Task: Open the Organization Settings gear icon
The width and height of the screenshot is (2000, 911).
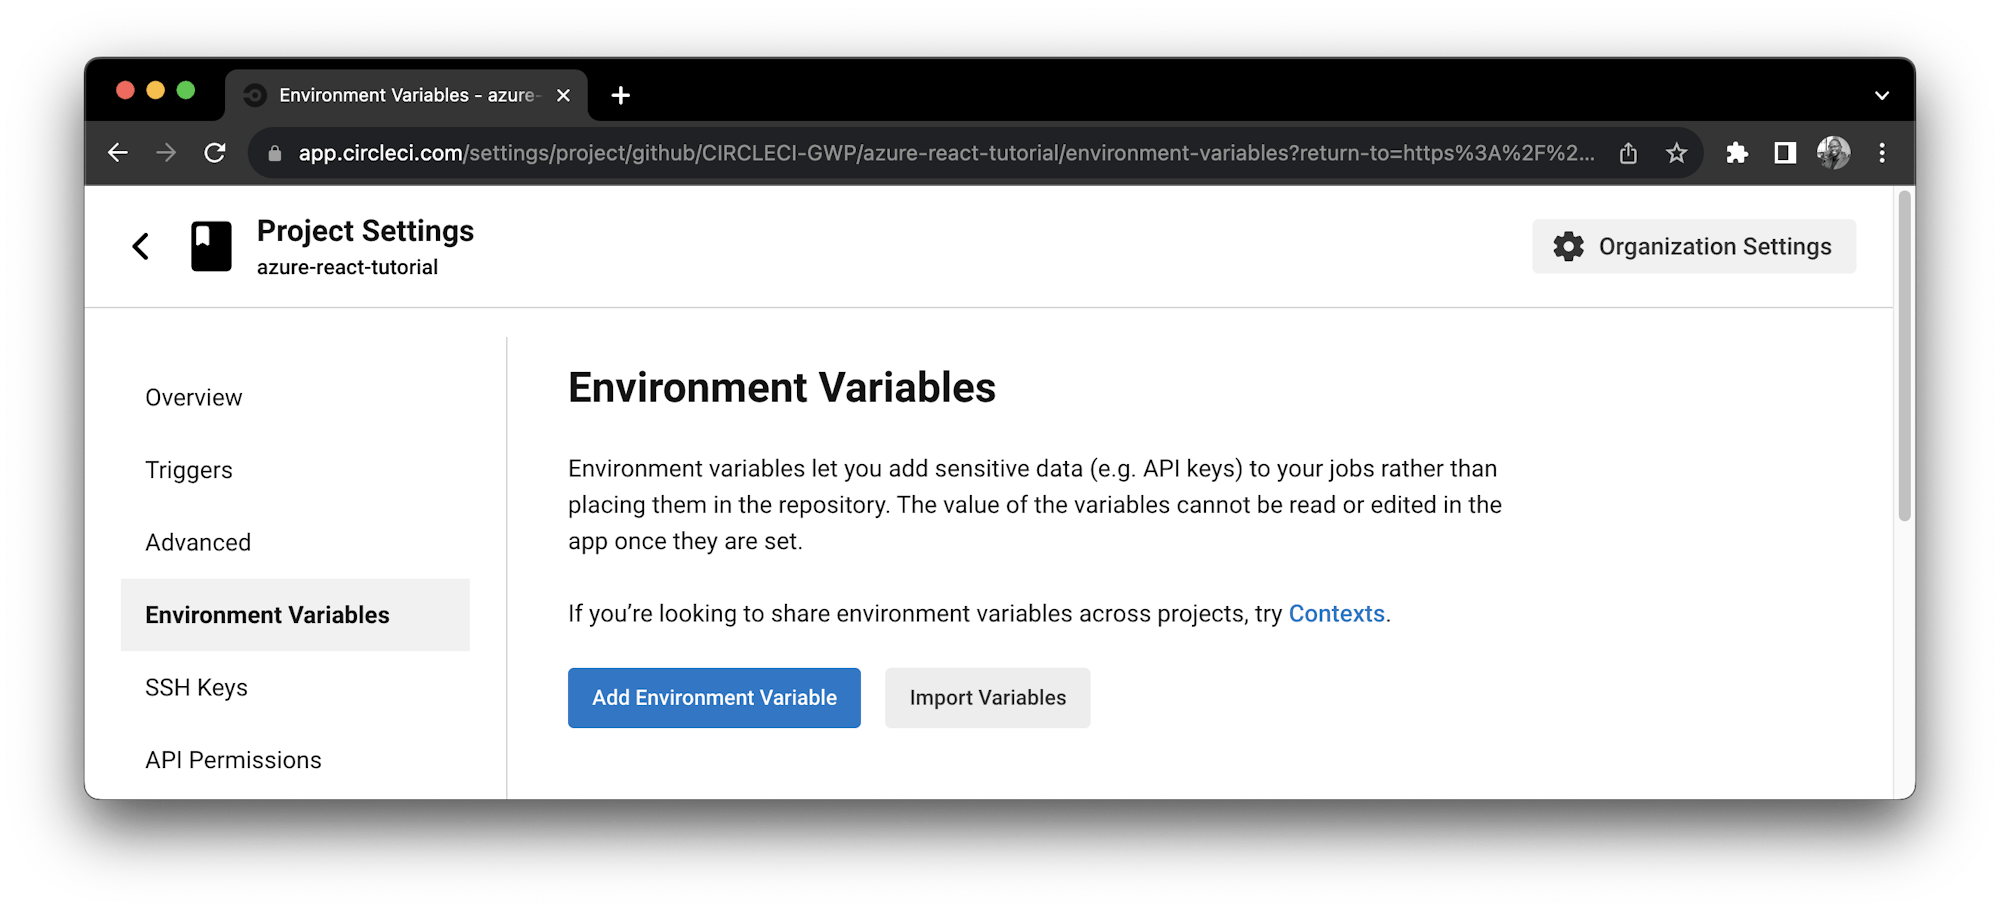Action: coord(1568,246)
